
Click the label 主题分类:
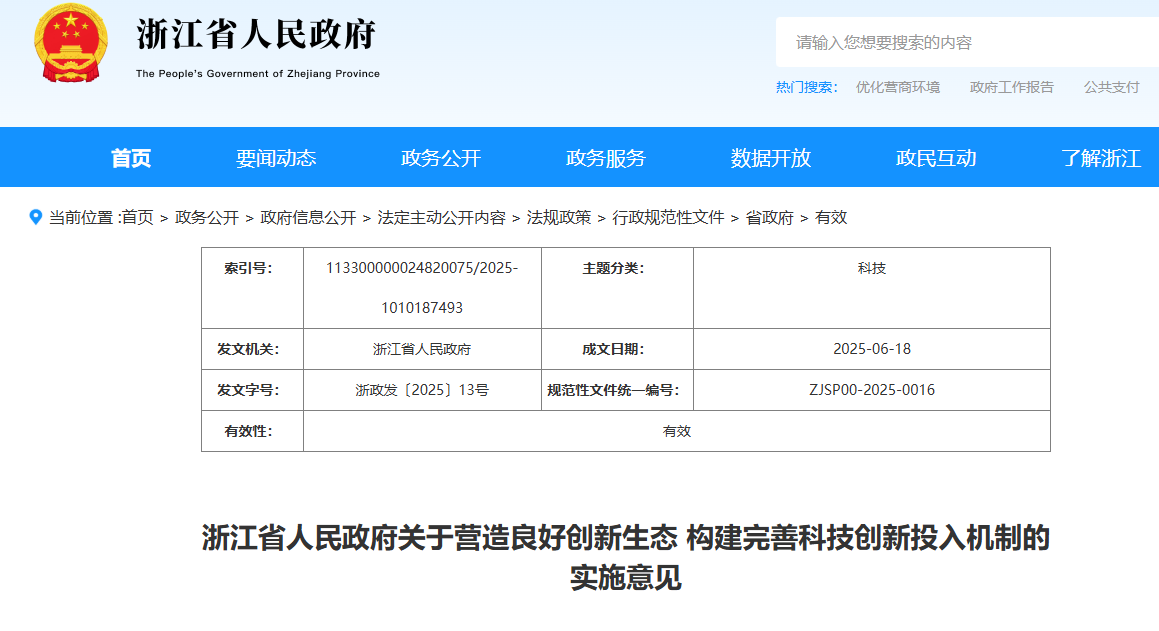(x=613, y=268)
